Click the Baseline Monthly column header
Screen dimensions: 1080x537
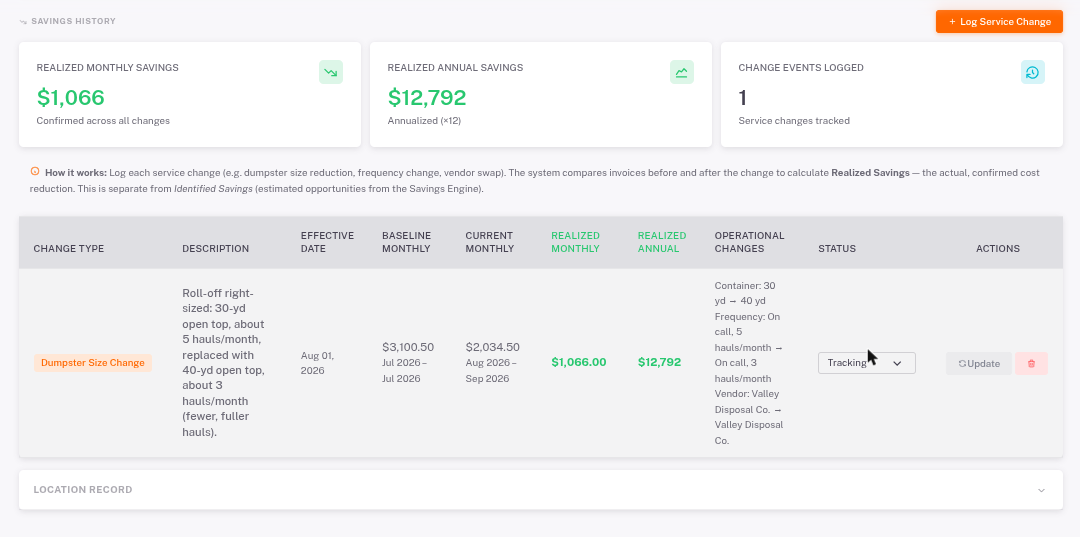point(406,242)
